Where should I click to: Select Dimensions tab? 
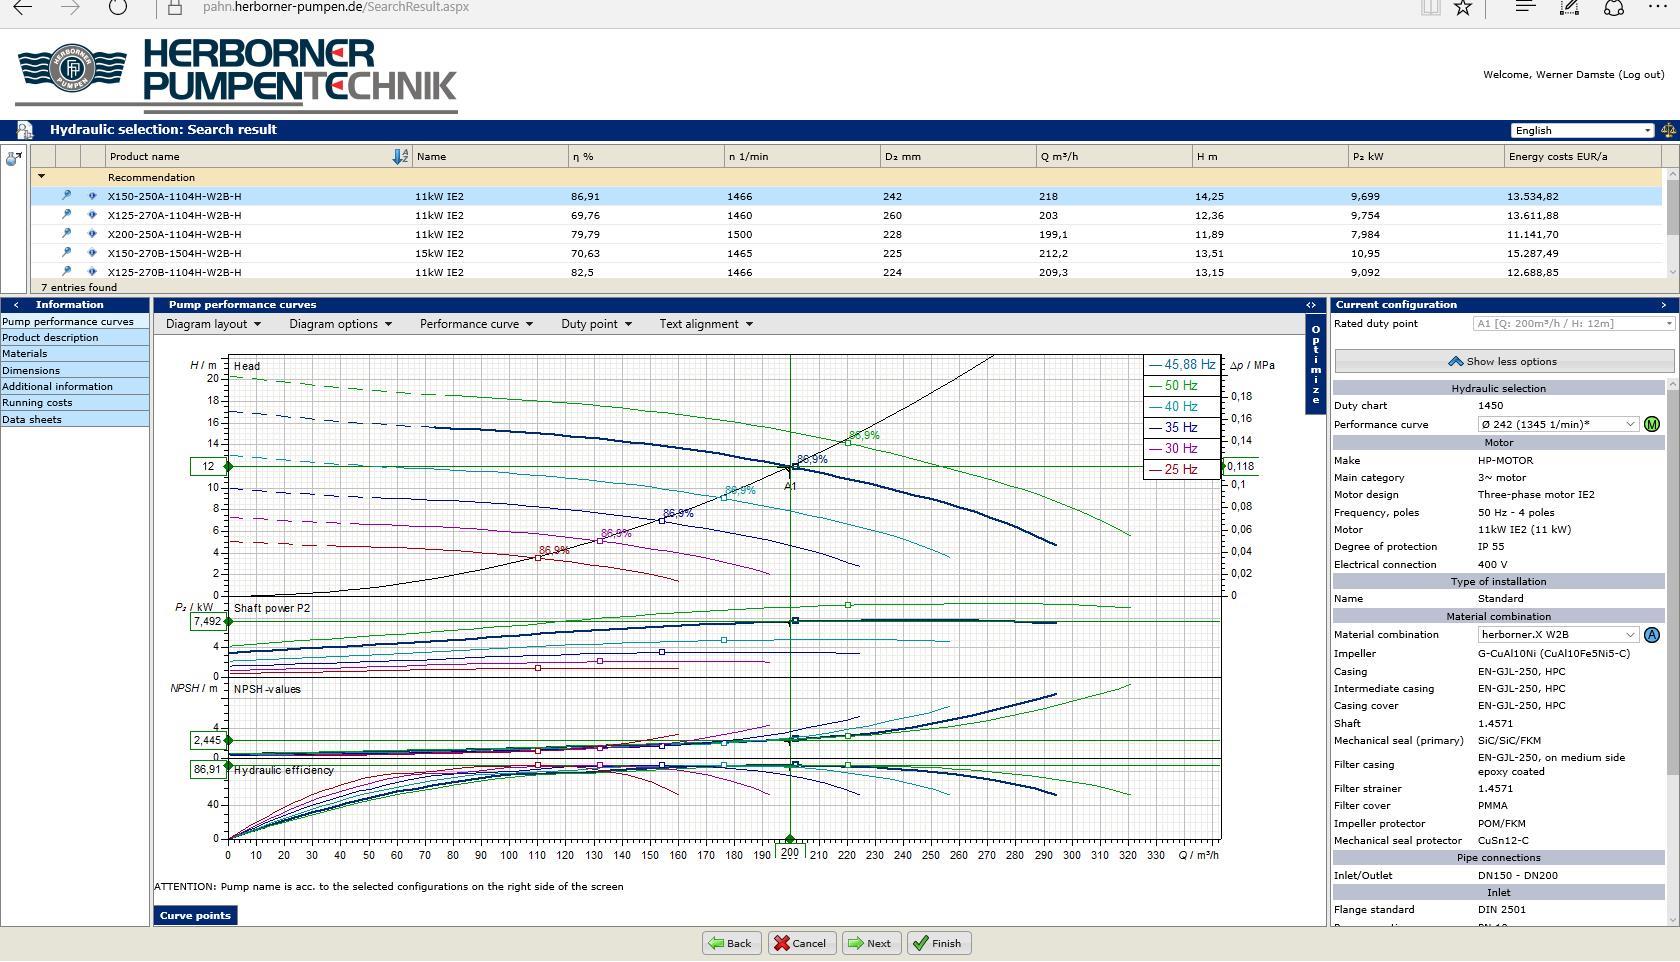[75, 371]
